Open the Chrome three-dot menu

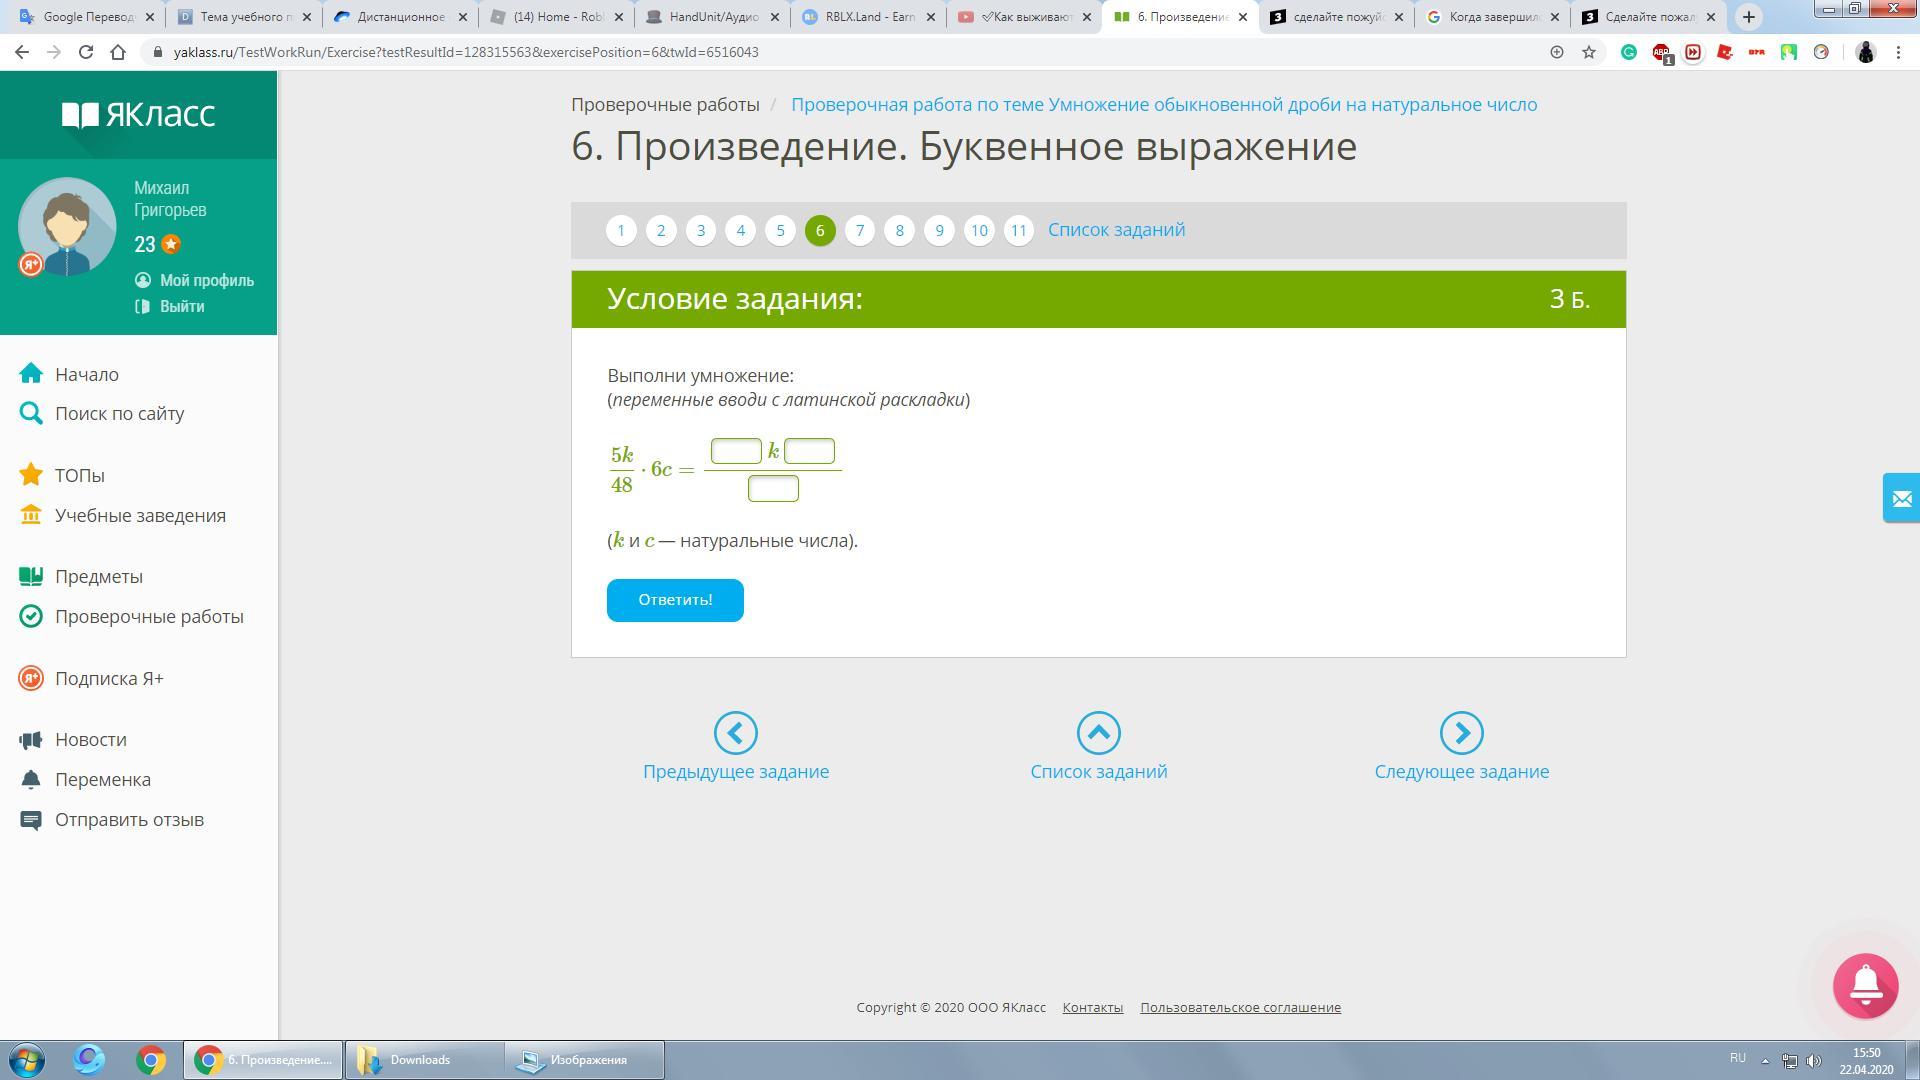(x=1898, y=52)
